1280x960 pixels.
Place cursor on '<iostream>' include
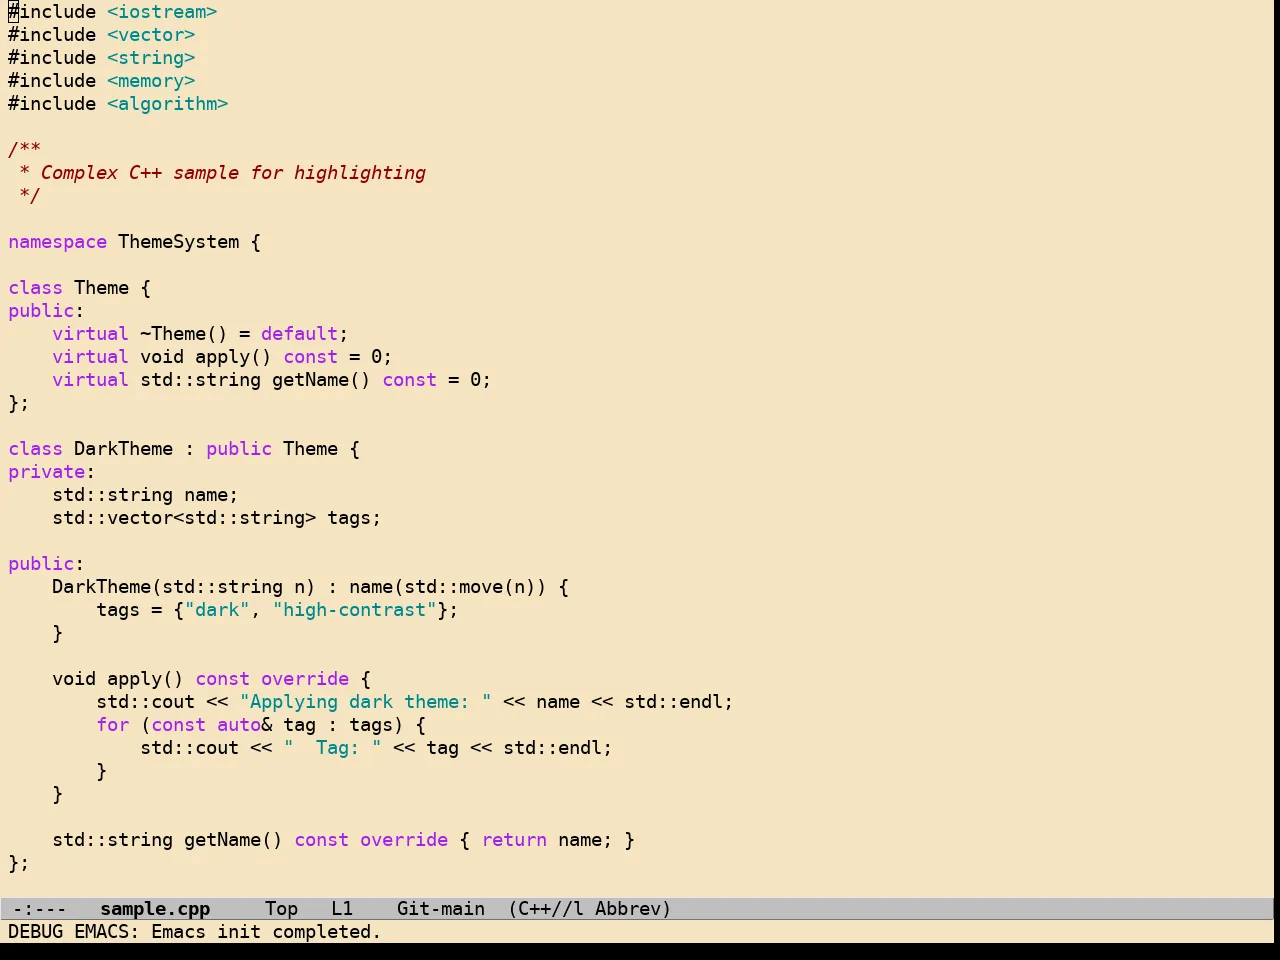(162, 12)
